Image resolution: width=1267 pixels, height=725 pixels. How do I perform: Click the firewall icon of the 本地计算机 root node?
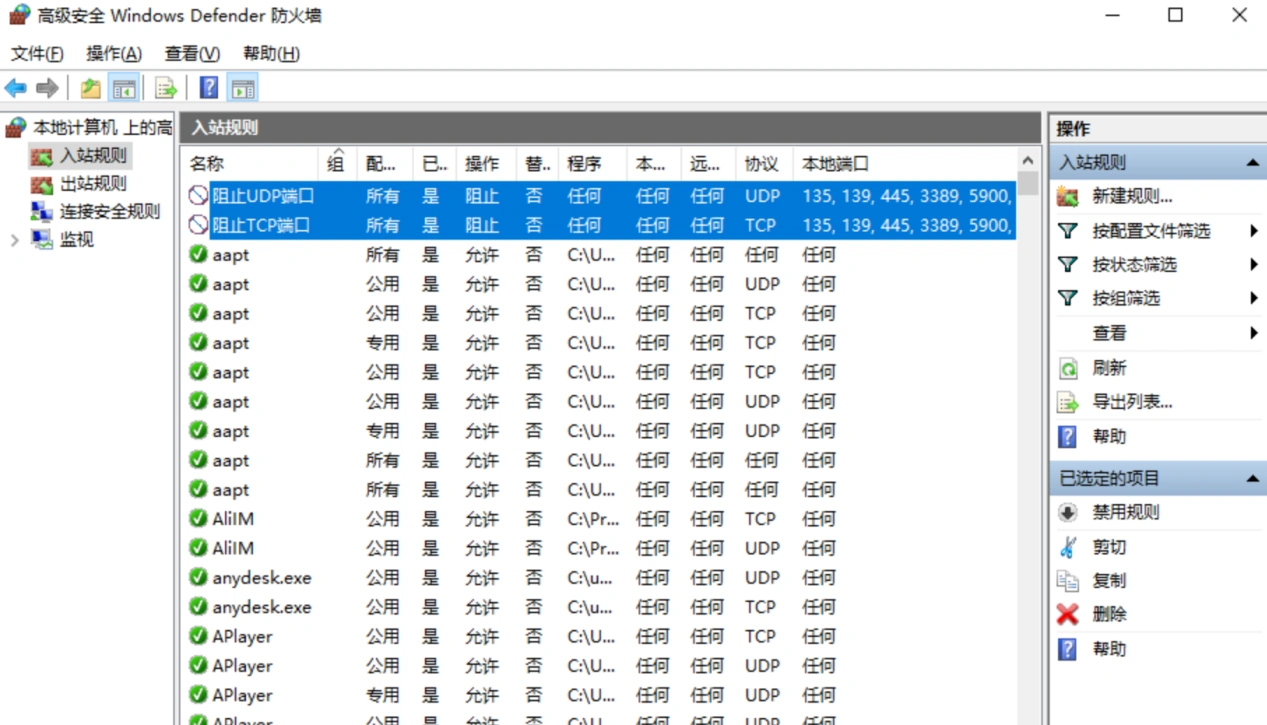tap(16, 127)
